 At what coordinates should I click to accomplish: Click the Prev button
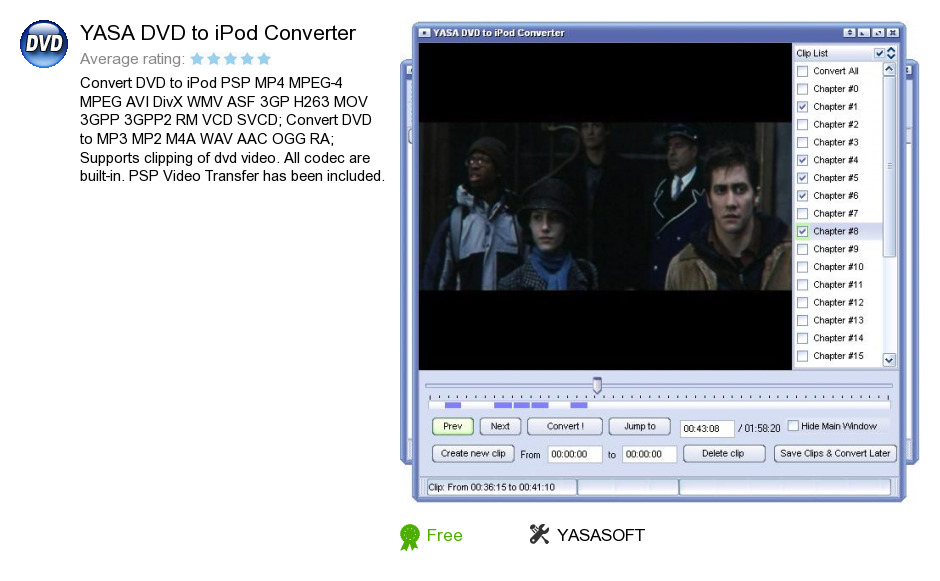click(x=453, y=426)
